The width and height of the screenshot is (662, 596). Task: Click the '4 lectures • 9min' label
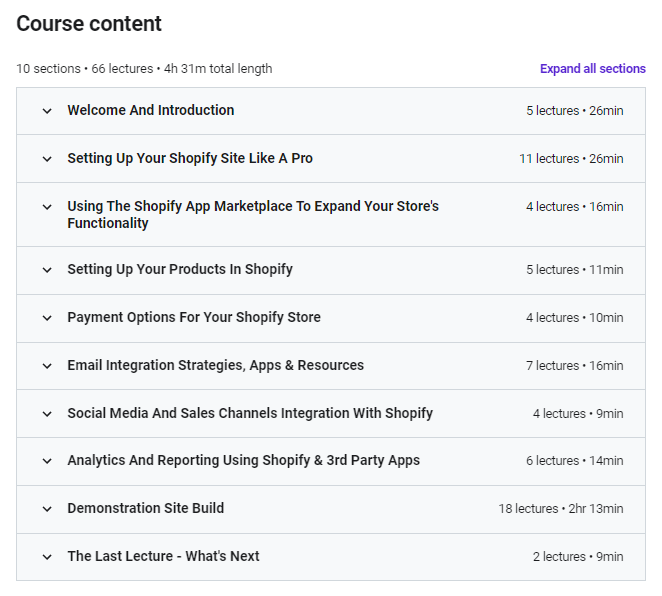(x=578, y=414)
